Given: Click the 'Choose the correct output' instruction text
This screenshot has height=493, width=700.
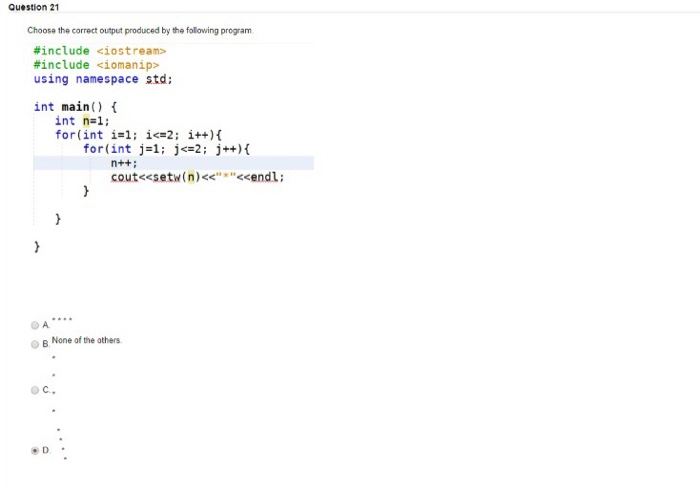Looking at the screenshot, I should click(140, 30).
